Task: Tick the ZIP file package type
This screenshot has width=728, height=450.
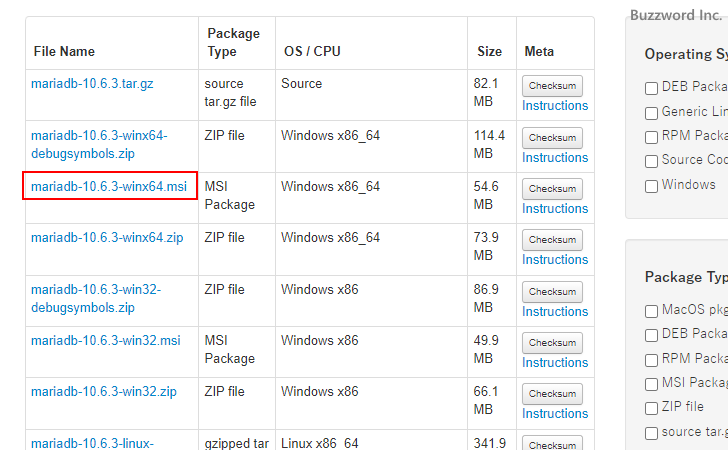Action: (652, 408)
